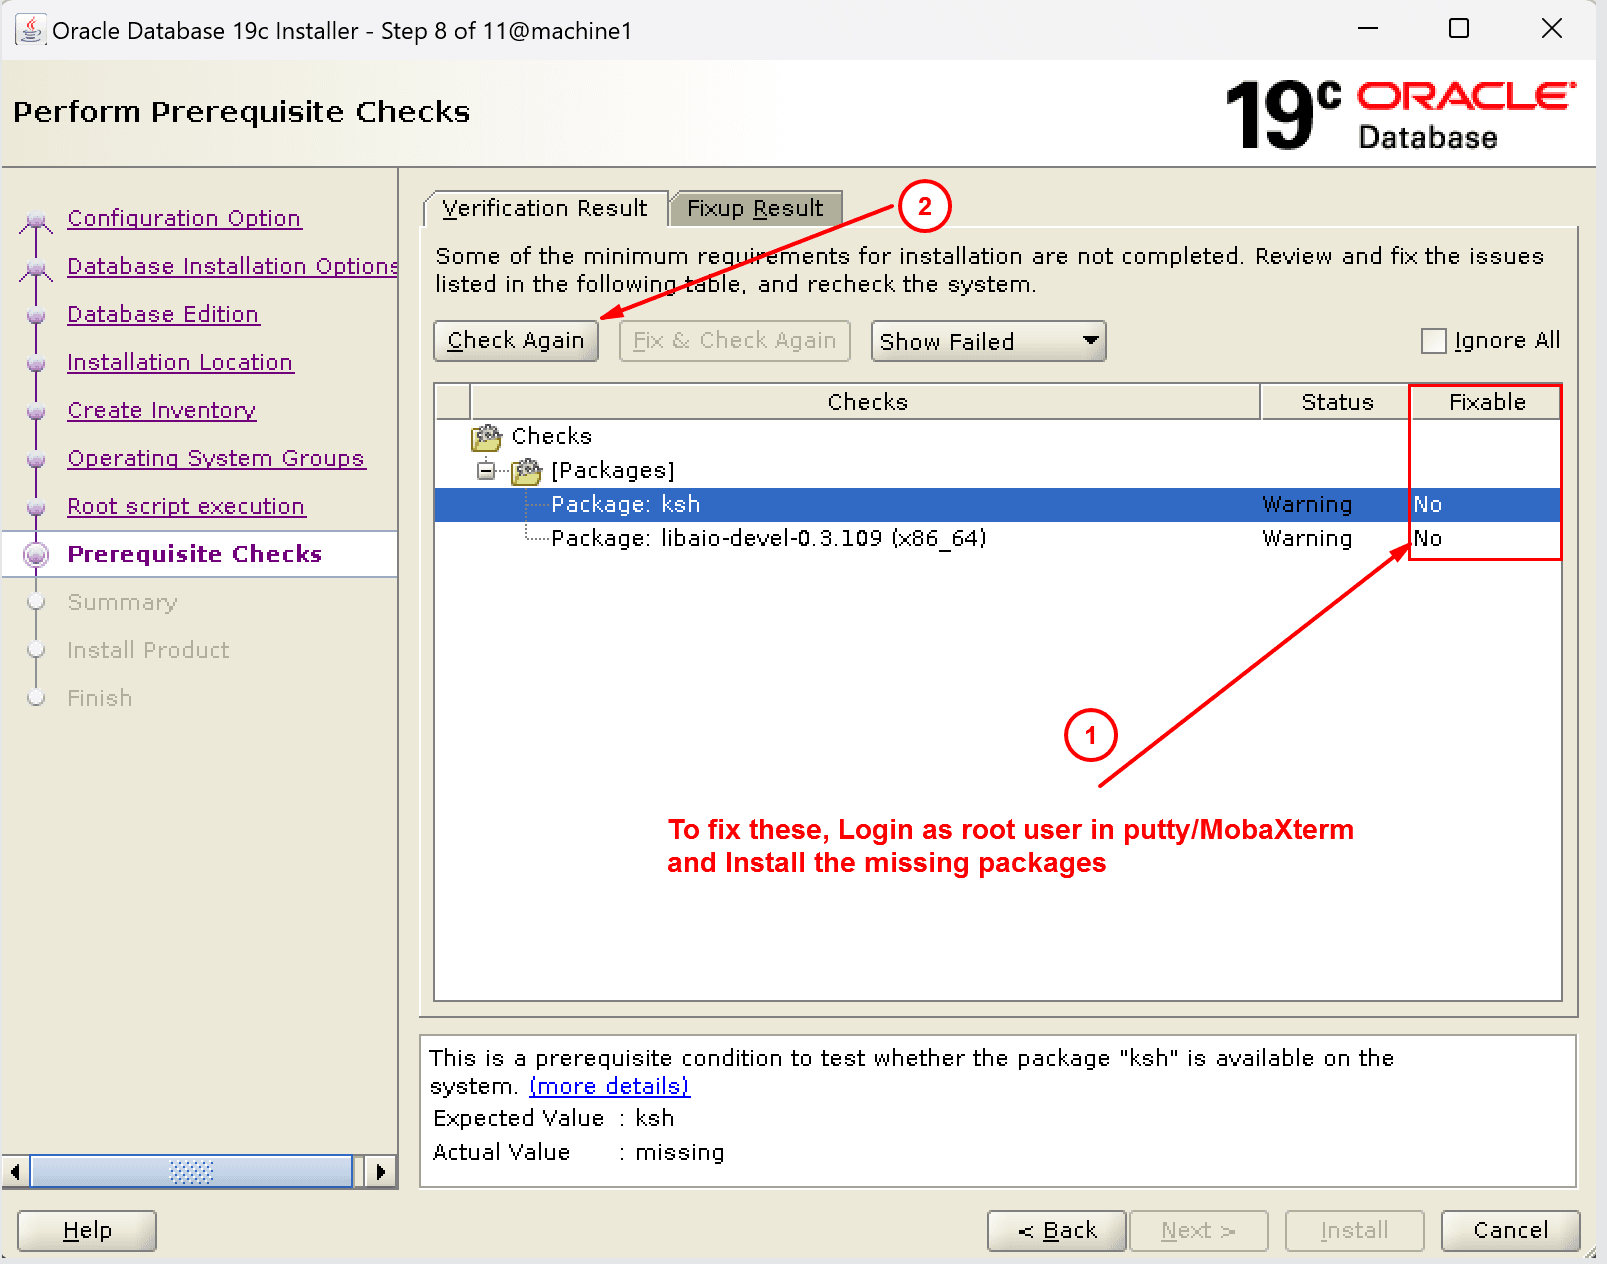This screenshot has width=1607, height=1264.
Task: Select the Package: libaio-devel warning row
Action: pyautogui.click(x=768, y=538)
